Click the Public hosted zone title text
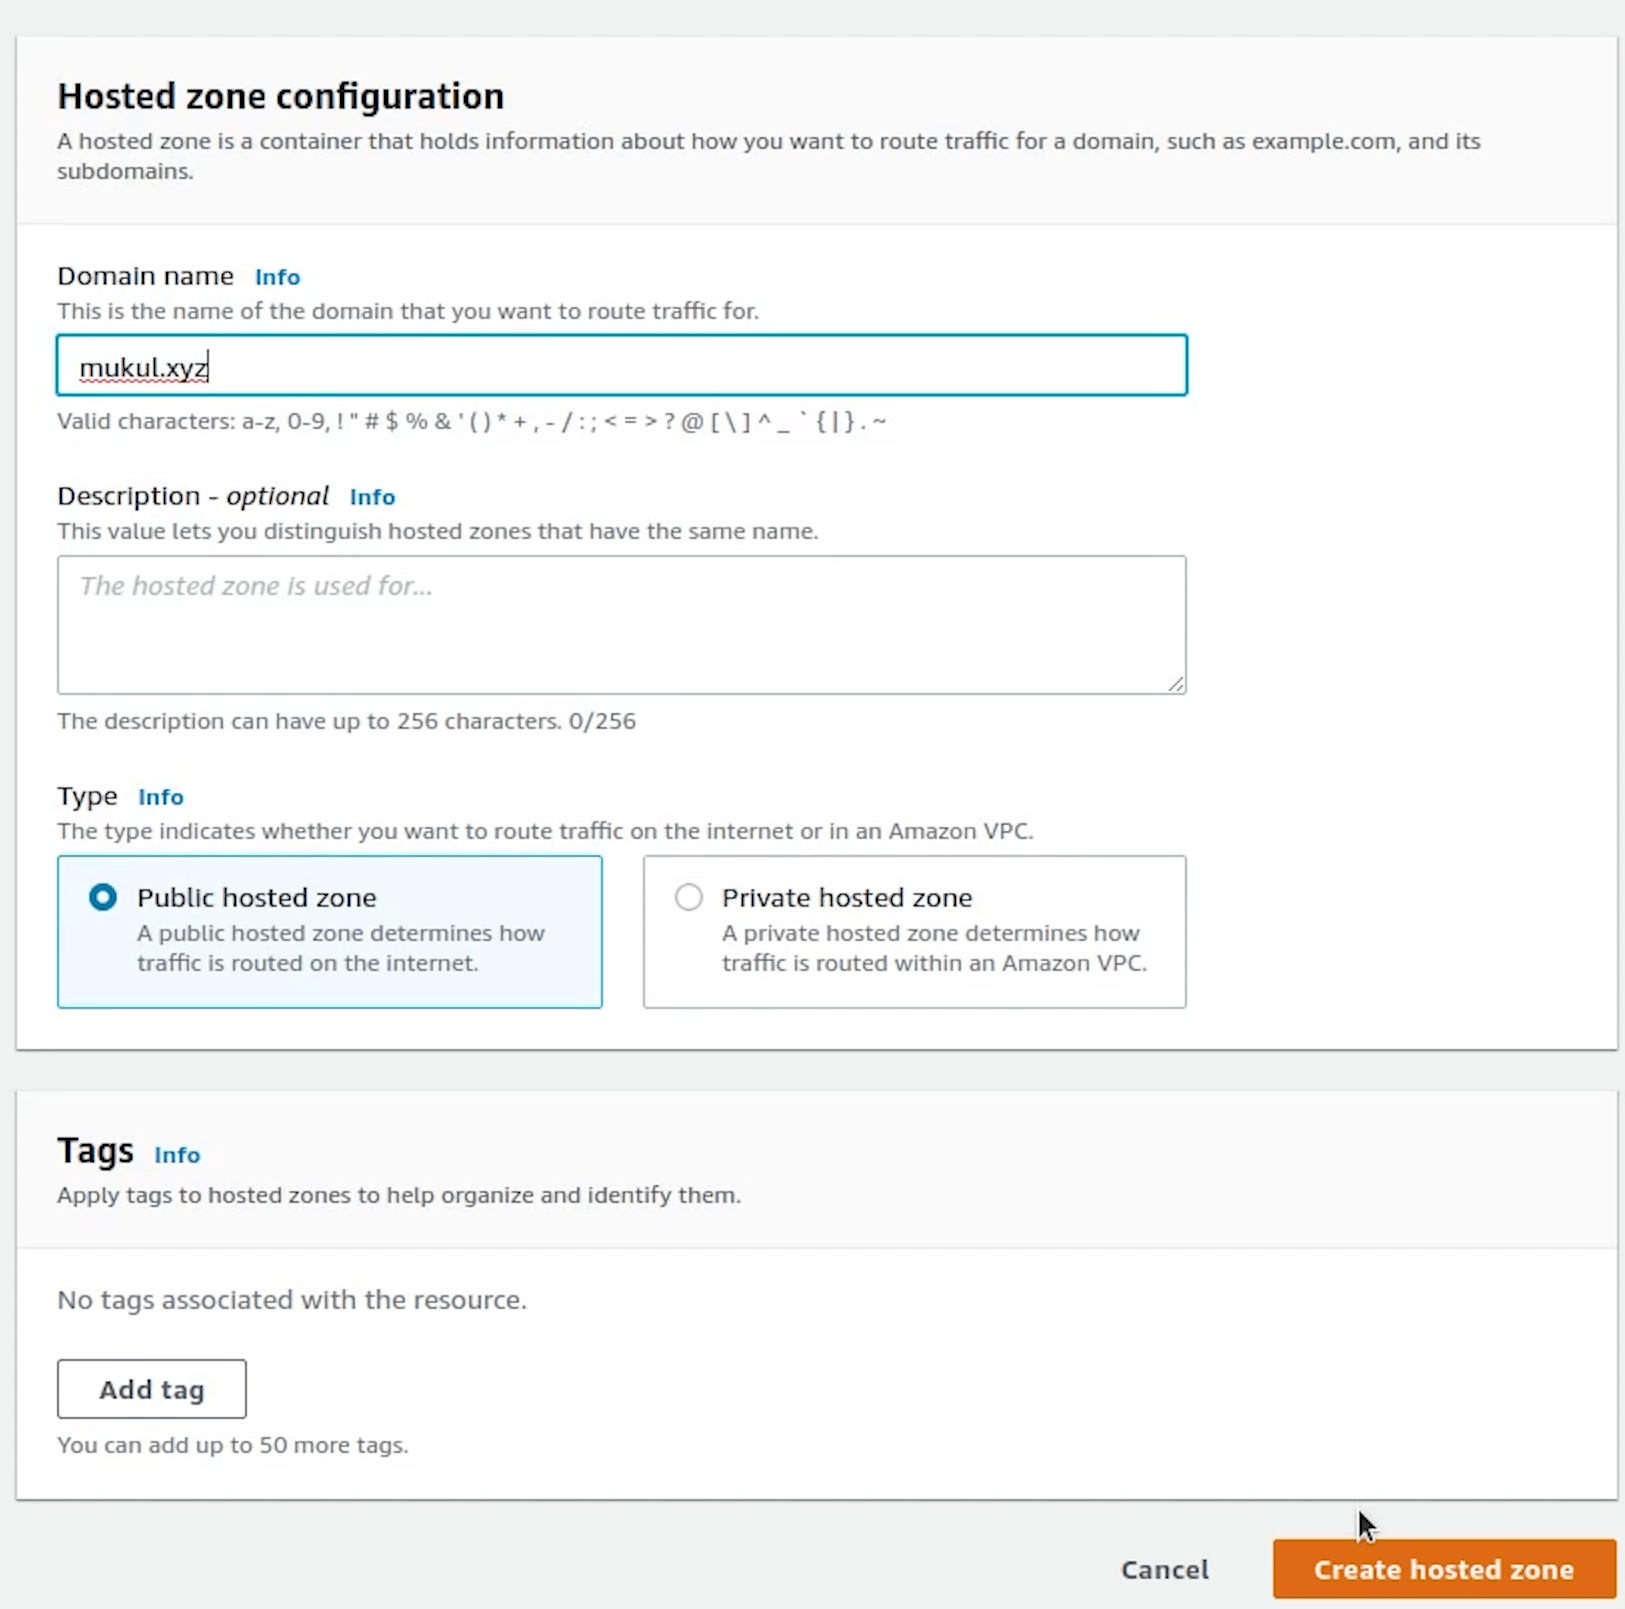 (x=256, y=898)
